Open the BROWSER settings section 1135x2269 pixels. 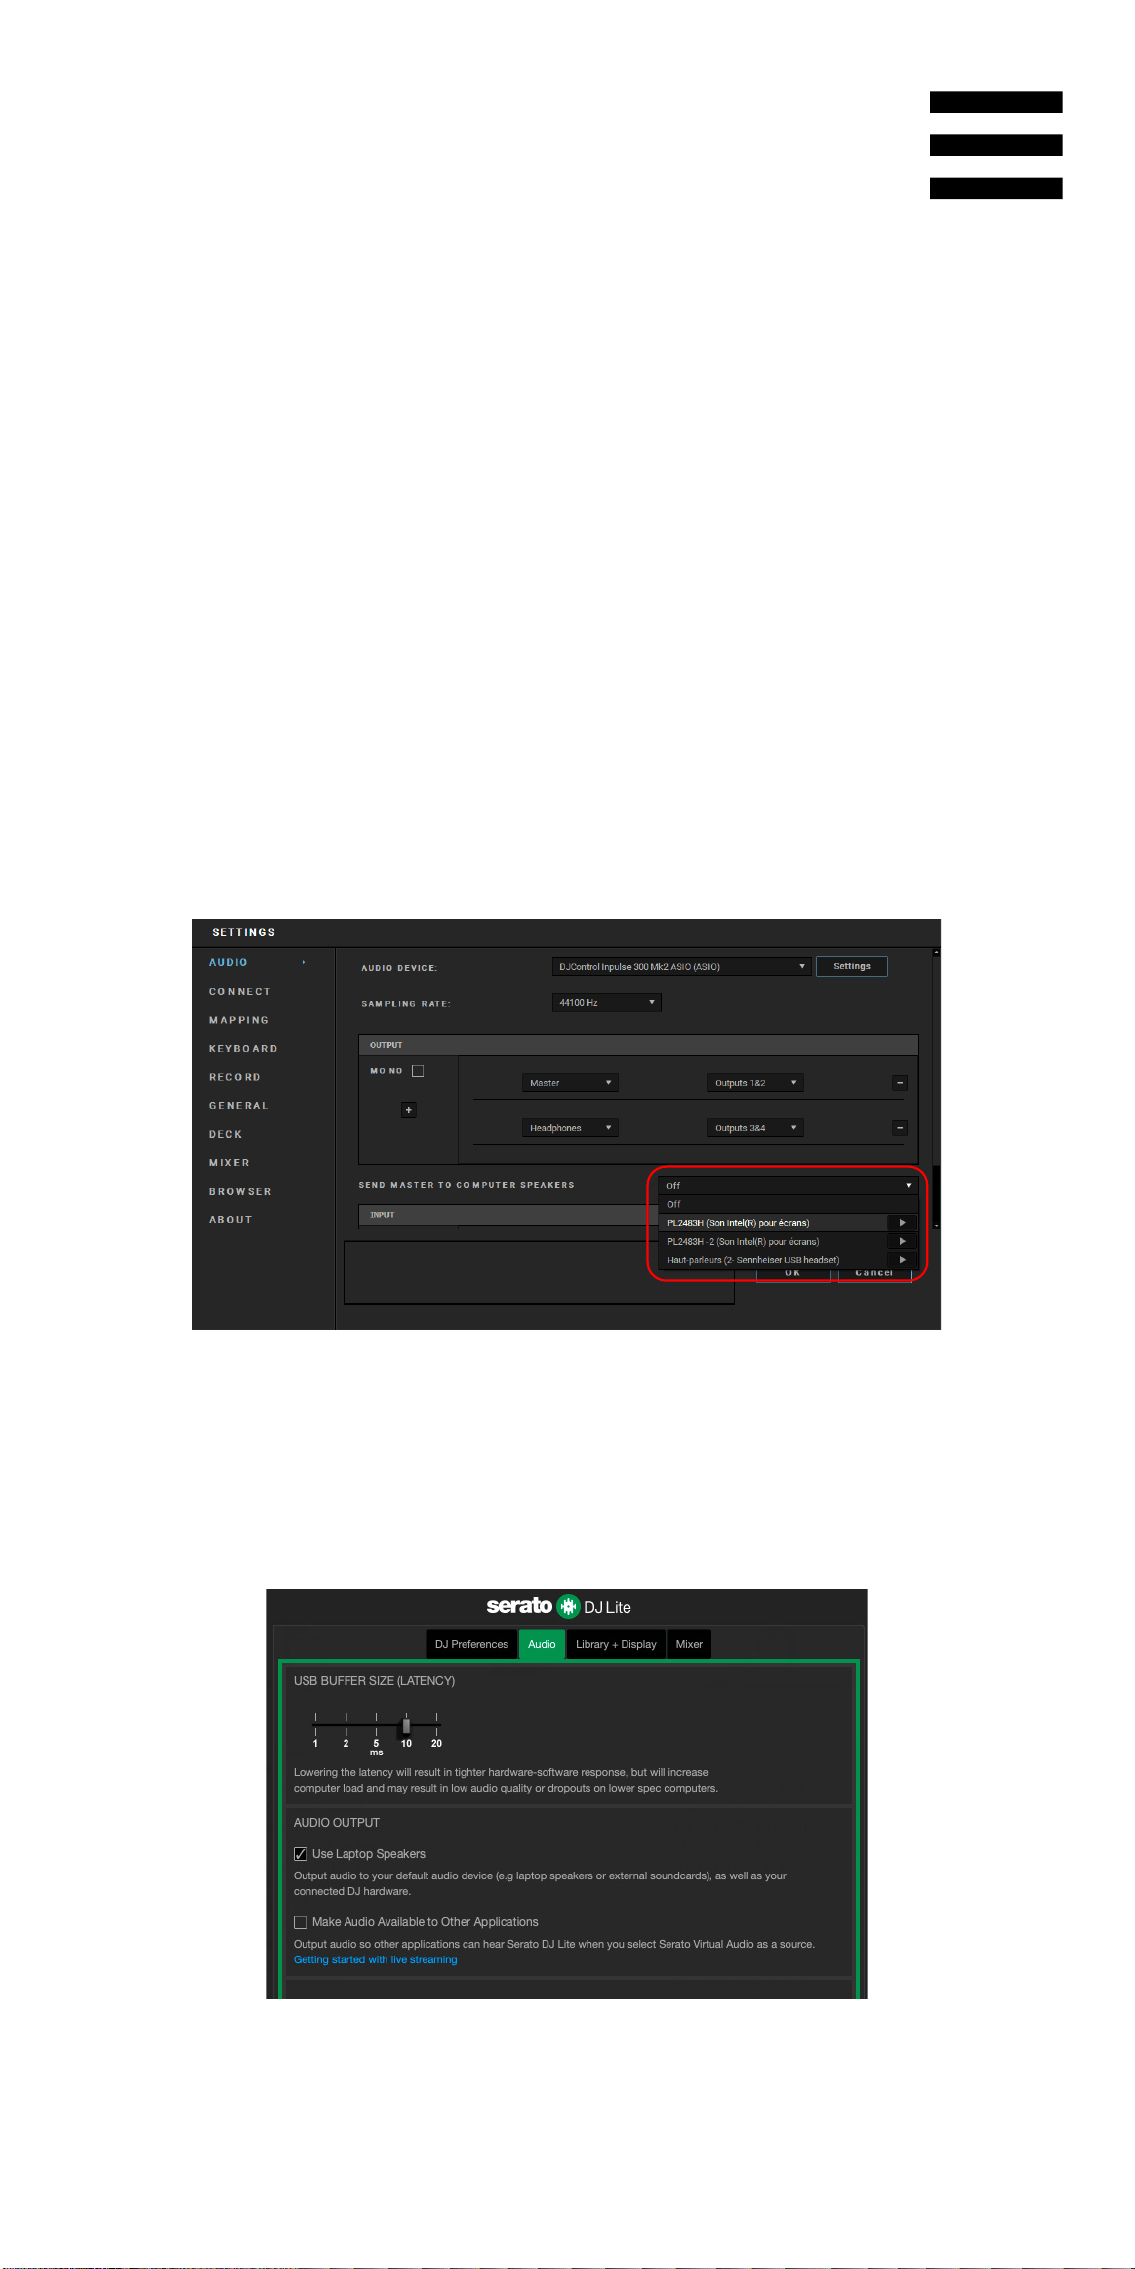(x=240, y=1192)
